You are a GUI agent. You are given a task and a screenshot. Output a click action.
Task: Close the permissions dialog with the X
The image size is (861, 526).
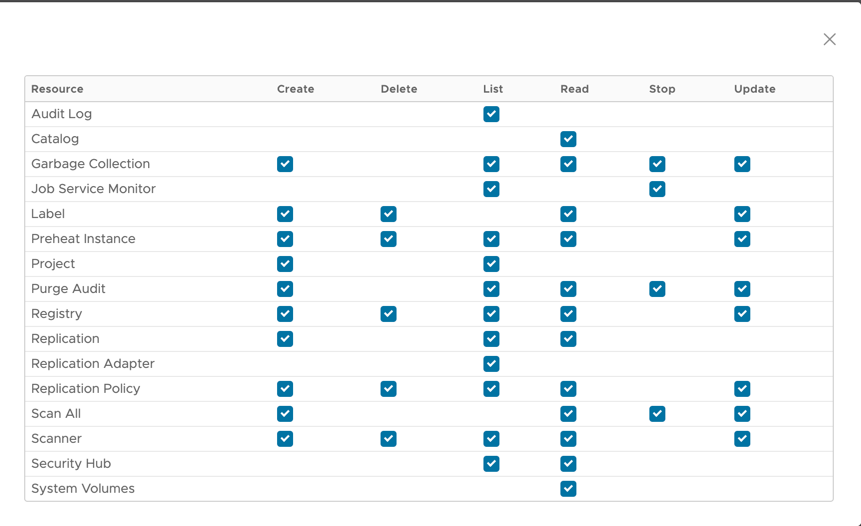(829, 39)
